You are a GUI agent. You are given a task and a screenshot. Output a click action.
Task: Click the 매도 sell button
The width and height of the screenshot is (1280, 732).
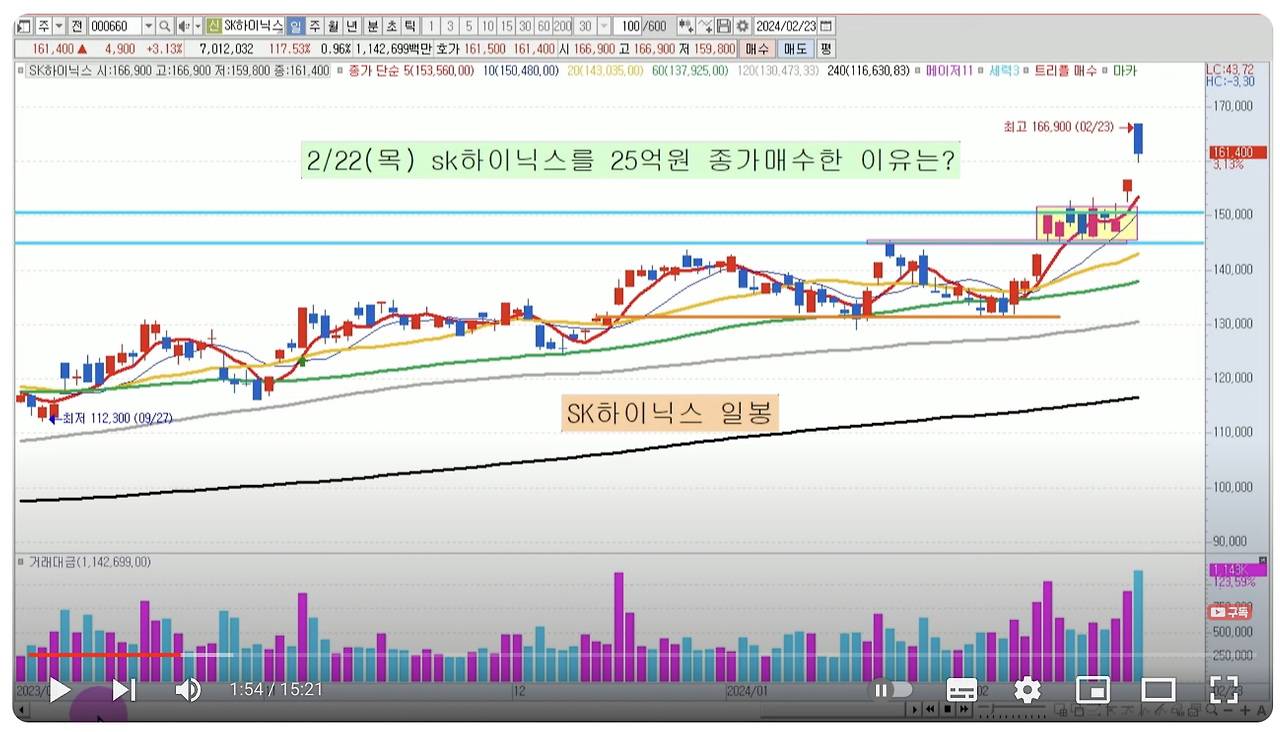(x=796, y=48)
